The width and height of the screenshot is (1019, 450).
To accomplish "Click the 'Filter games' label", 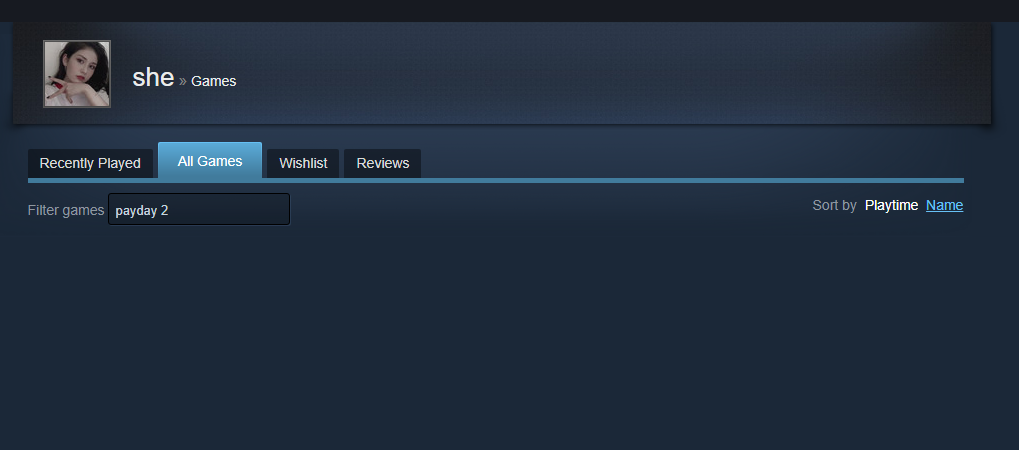I will click(x=66, y=210).
